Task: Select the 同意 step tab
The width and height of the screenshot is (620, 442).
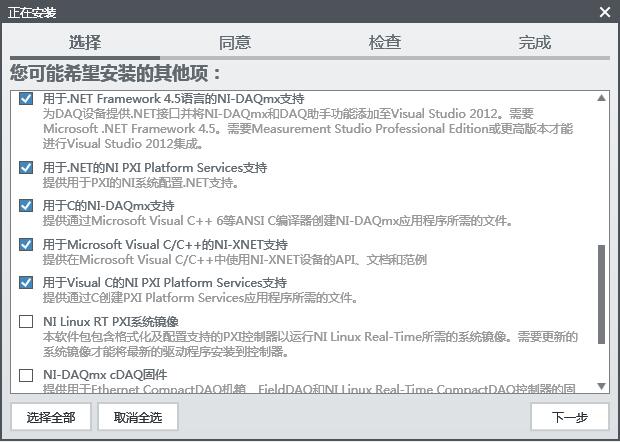Action: point(235,42)
